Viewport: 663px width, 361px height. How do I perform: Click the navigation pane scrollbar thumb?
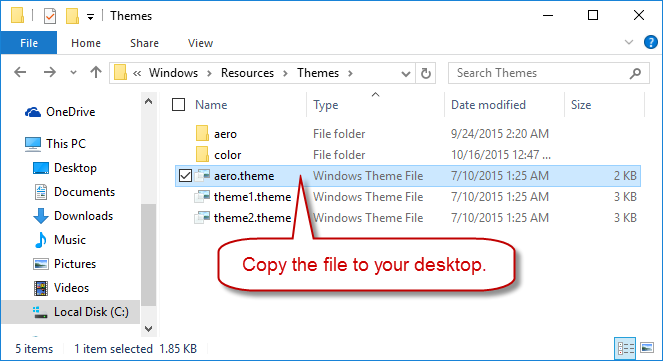(x=148, y=254)
